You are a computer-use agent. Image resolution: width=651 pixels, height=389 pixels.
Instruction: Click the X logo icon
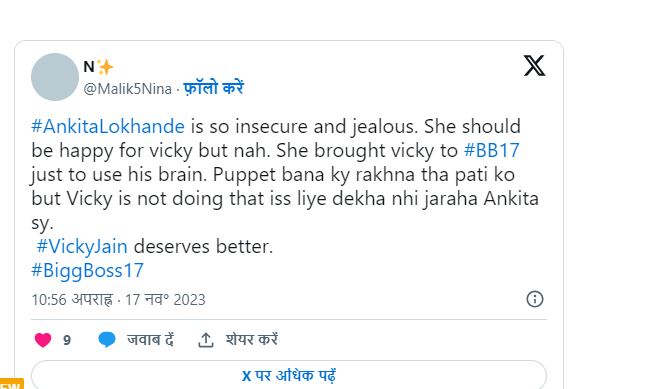534,66
